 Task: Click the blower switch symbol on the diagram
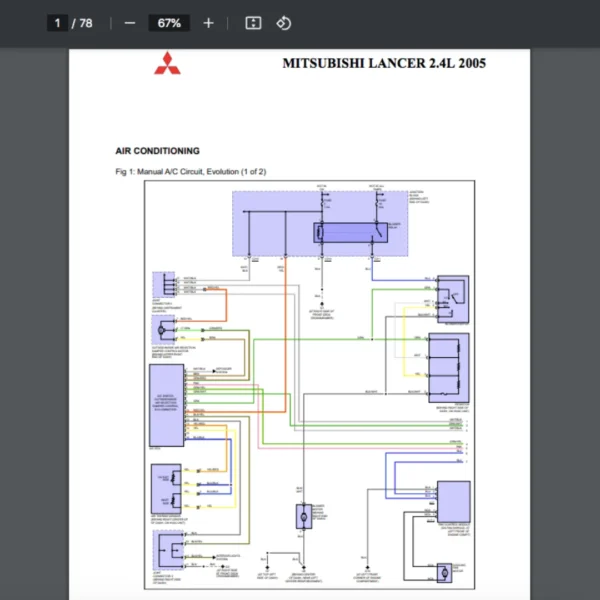452,299
